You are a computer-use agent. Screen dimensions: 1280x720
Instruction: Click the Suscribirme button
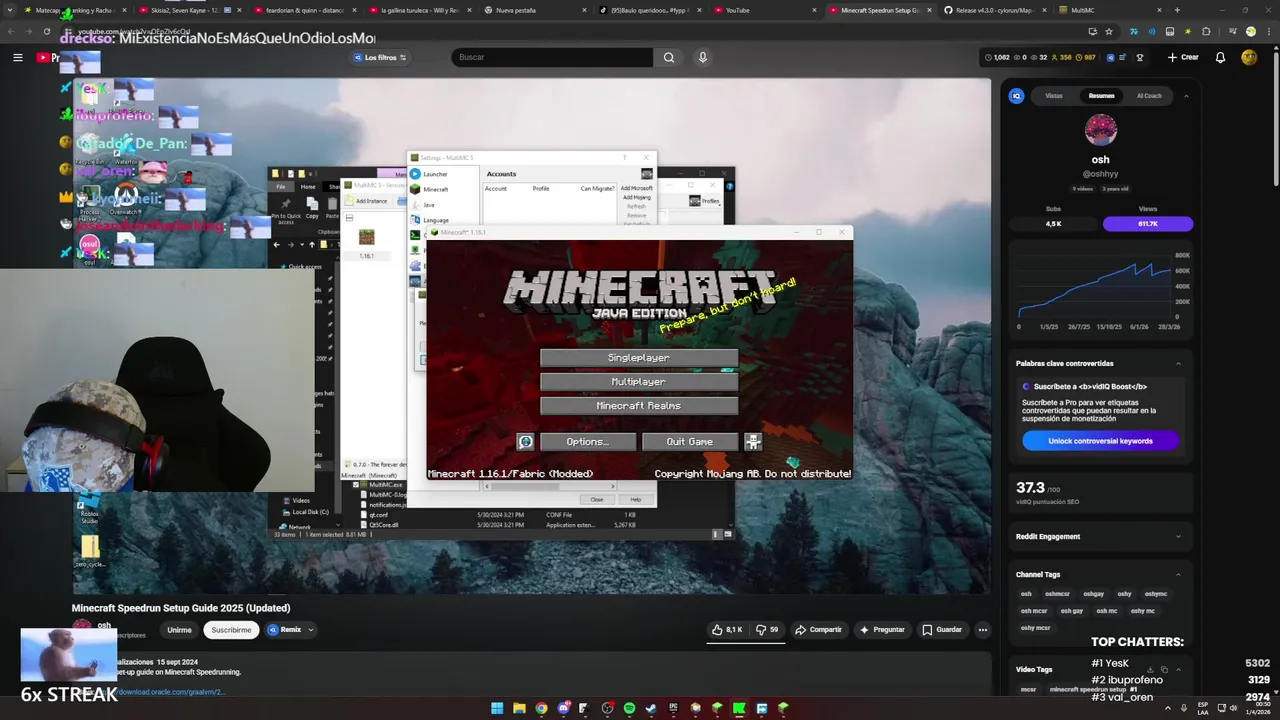tap(231, 630)
